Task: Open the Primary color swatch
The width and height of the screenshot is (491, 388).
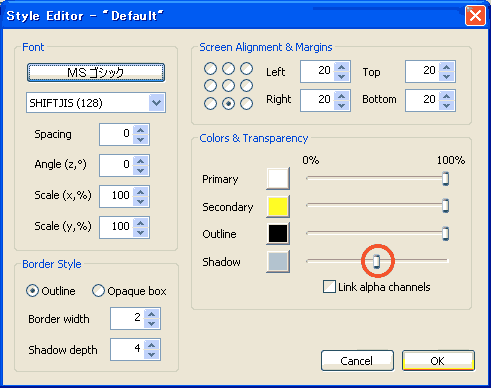Action: (278, 179)
